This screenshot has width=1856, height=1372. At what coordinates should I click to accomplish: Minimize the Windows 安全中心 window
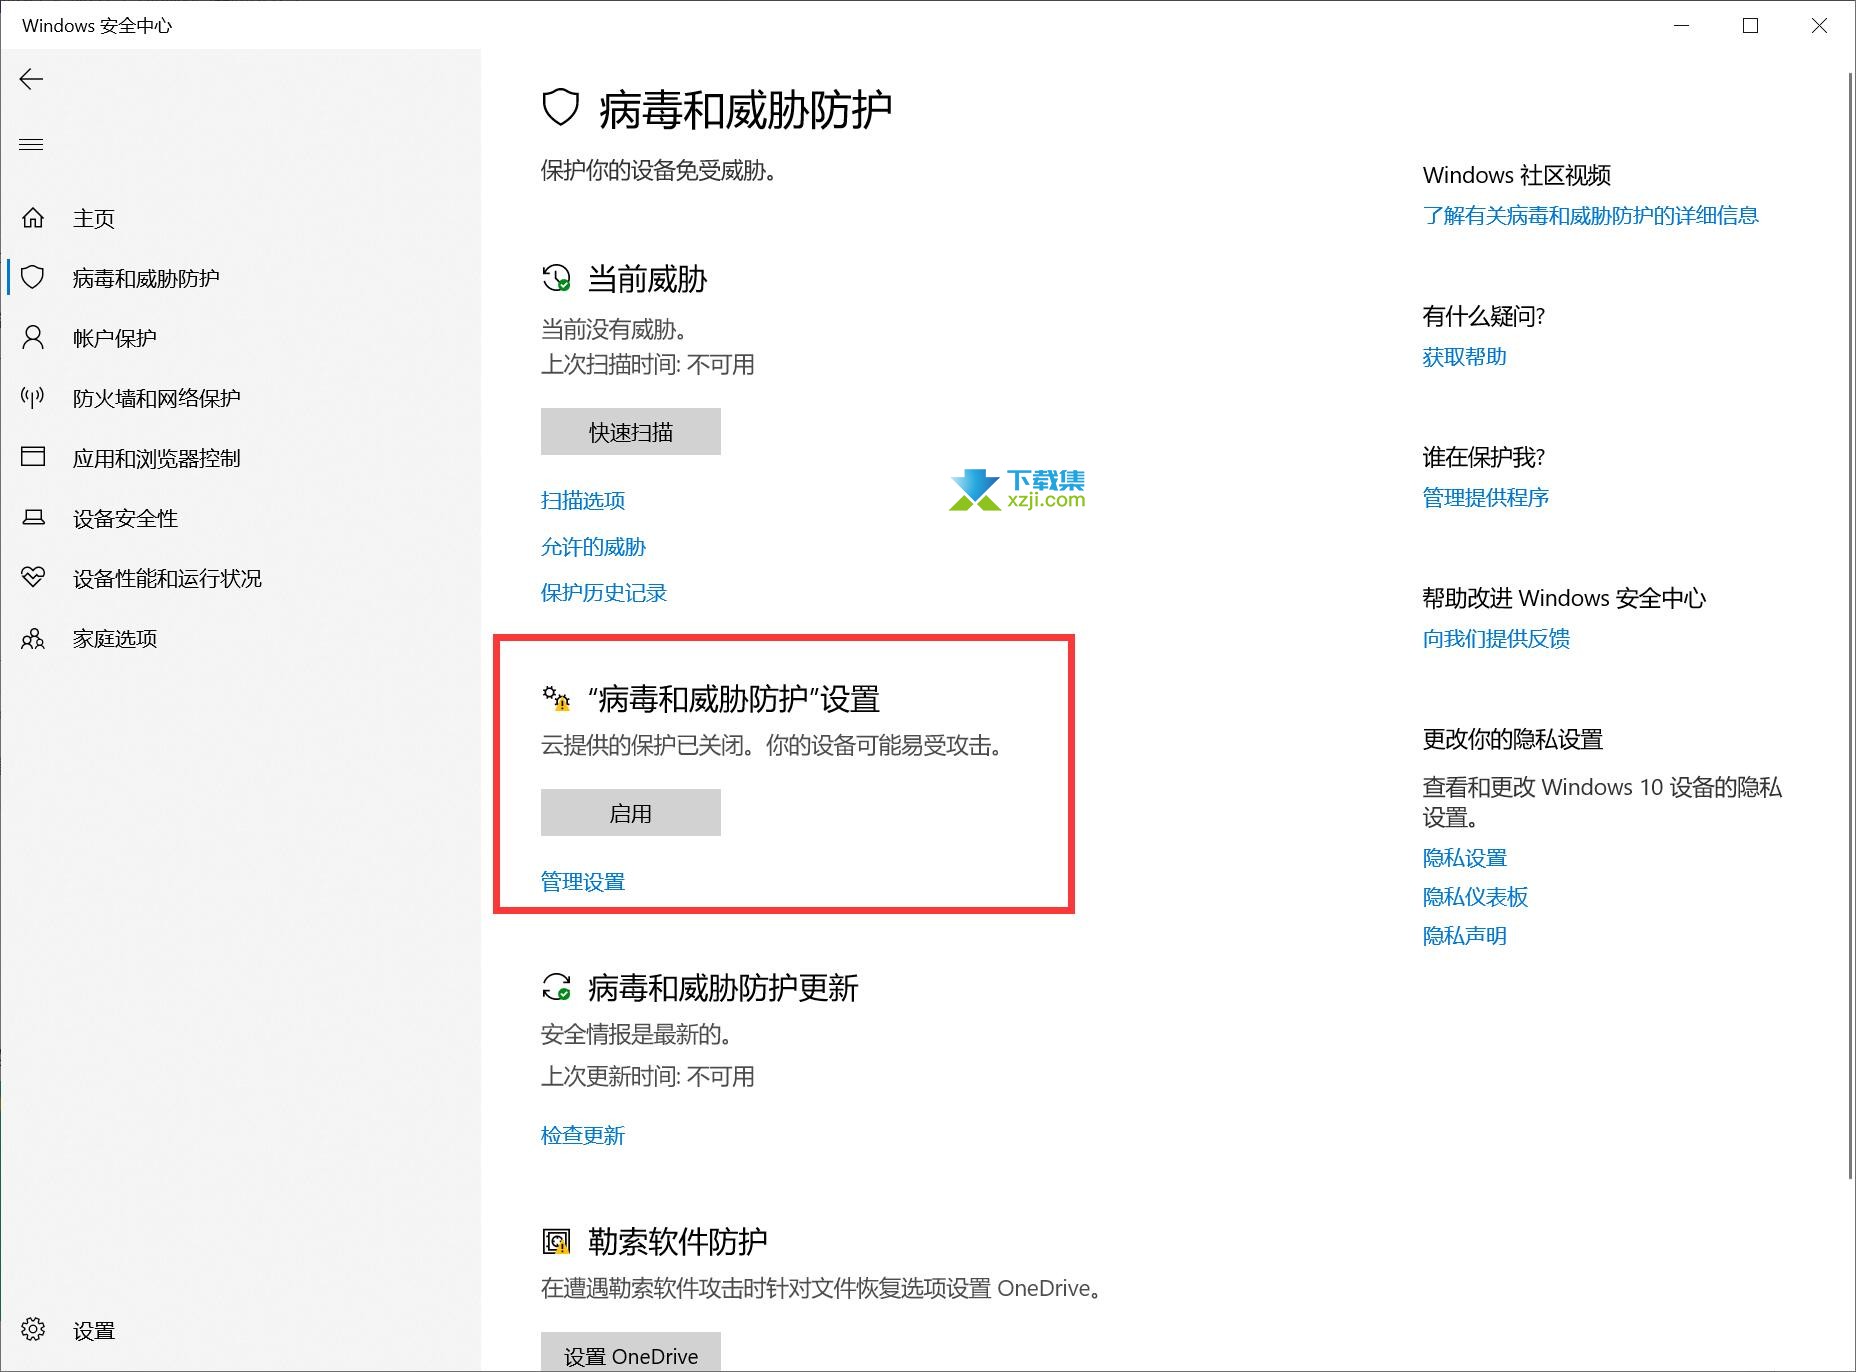pyautogui.click(x=1682, y=26)
